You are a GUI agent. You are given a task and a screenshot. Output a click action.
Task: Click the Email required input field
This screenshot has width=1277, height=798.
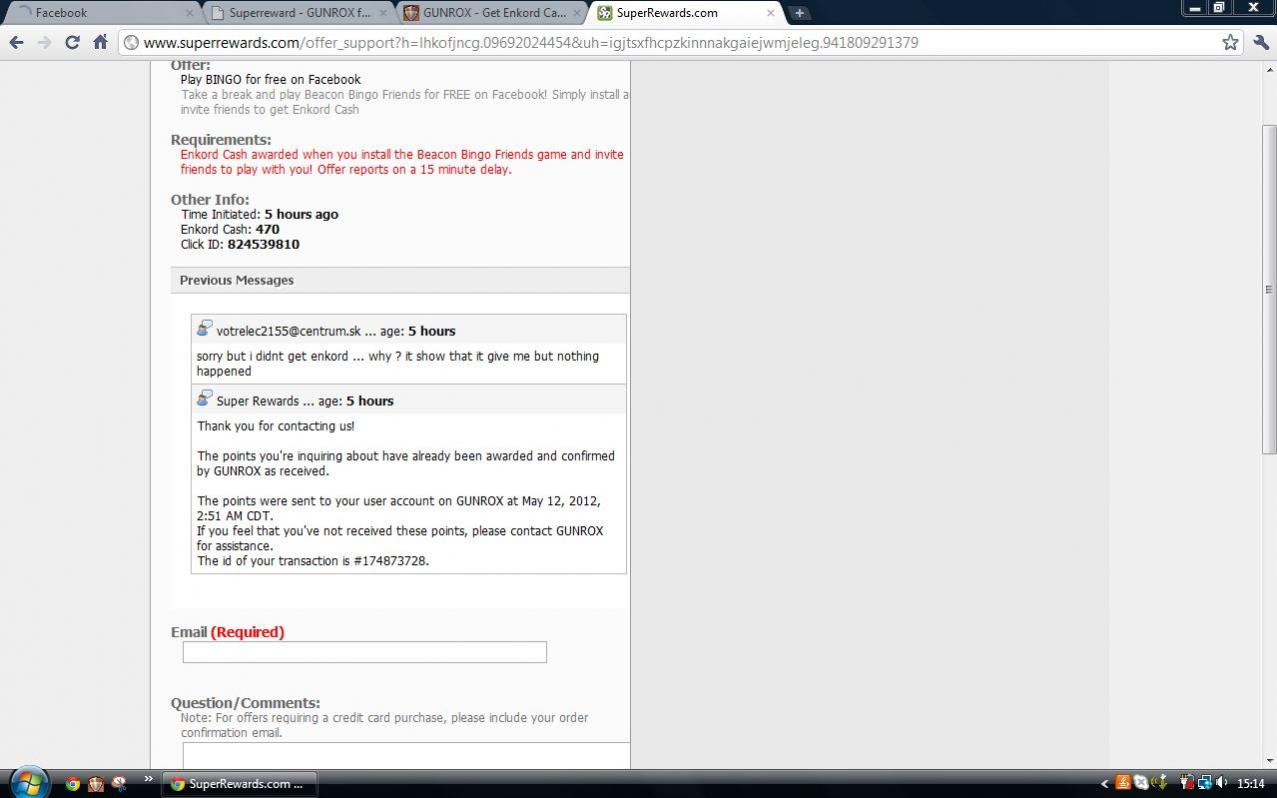point(364,652)
